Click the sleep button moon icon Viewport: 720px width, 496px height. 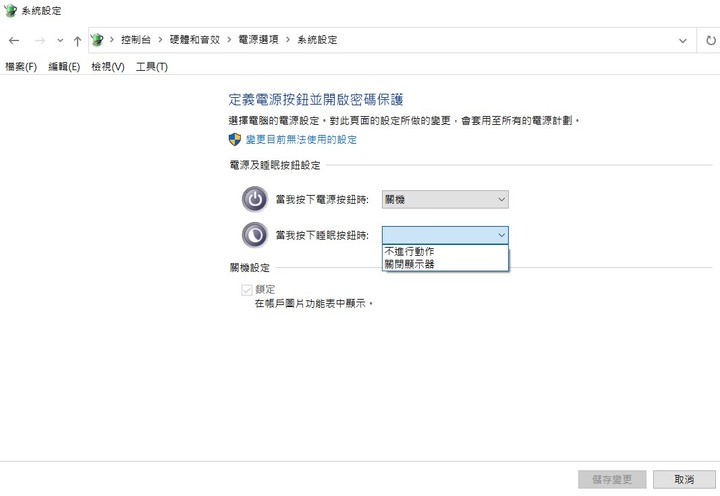(x=255, y=234)
